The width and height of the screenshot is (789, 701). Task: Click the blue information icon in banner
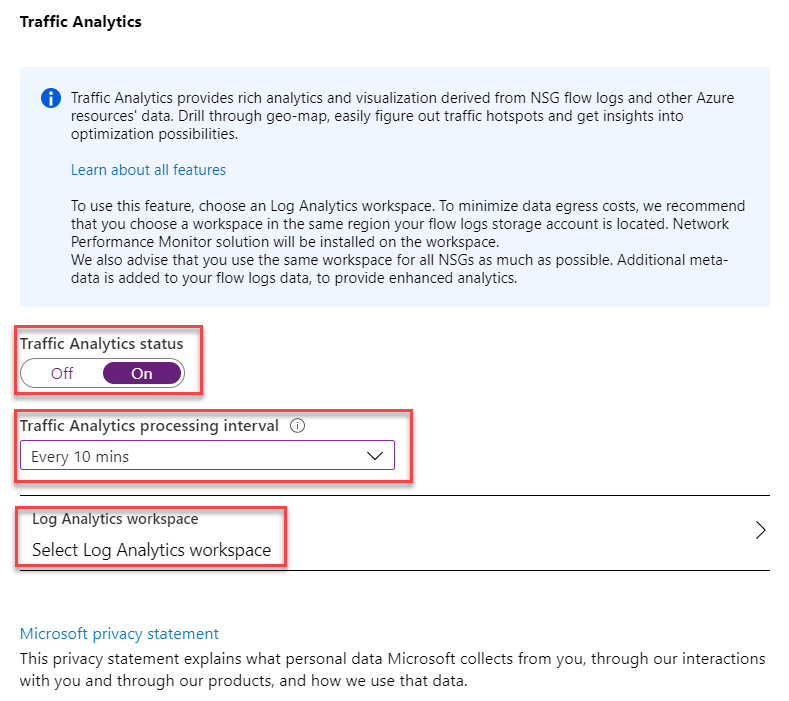51,98
